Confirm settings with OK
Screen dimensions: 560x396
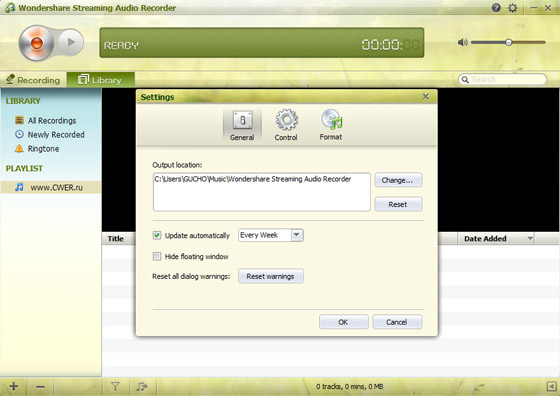pyautogui.click(x=344, y=322)
